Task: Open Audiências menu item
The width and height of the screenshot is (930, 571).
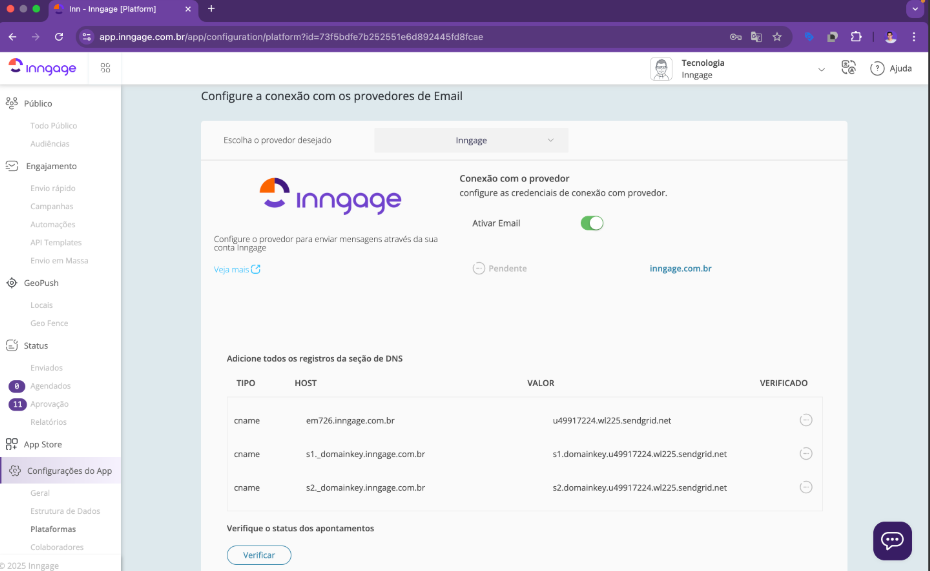Action: (50, 143)
